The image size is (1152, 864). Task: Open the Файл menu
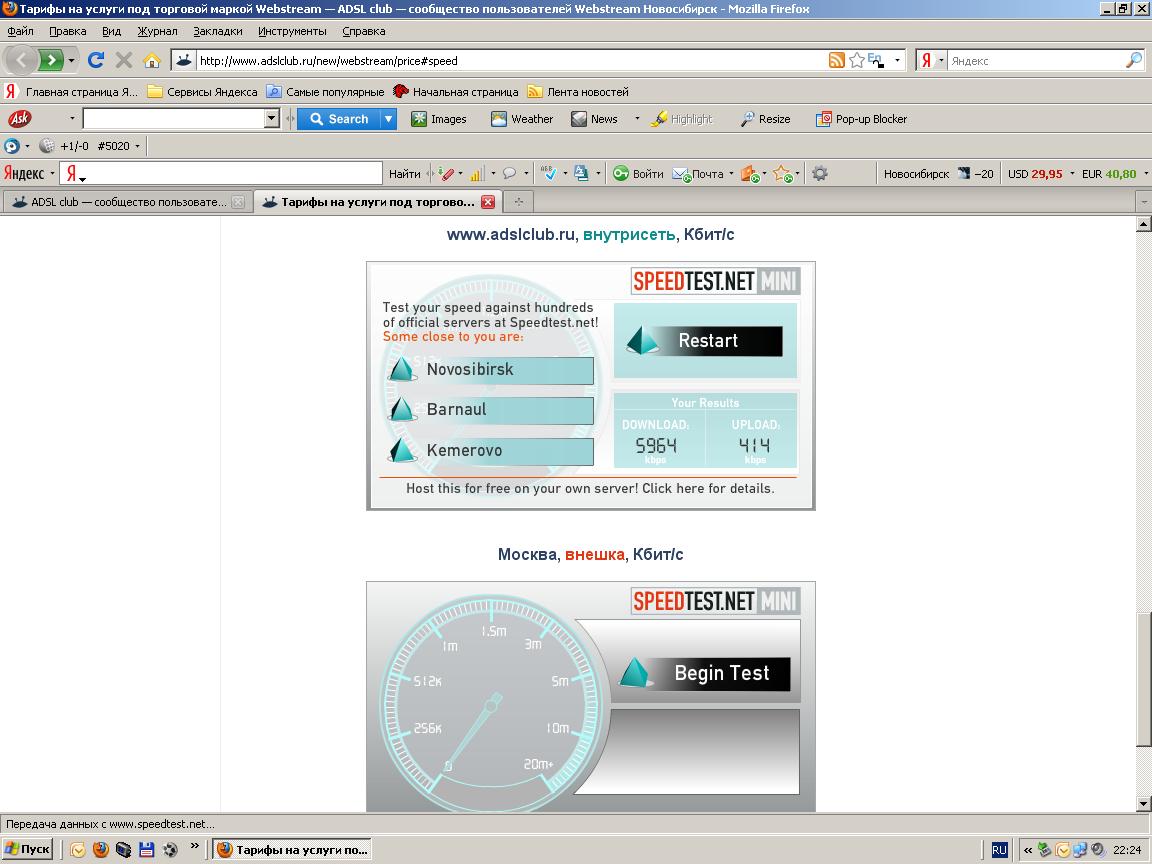click(21, 31)
